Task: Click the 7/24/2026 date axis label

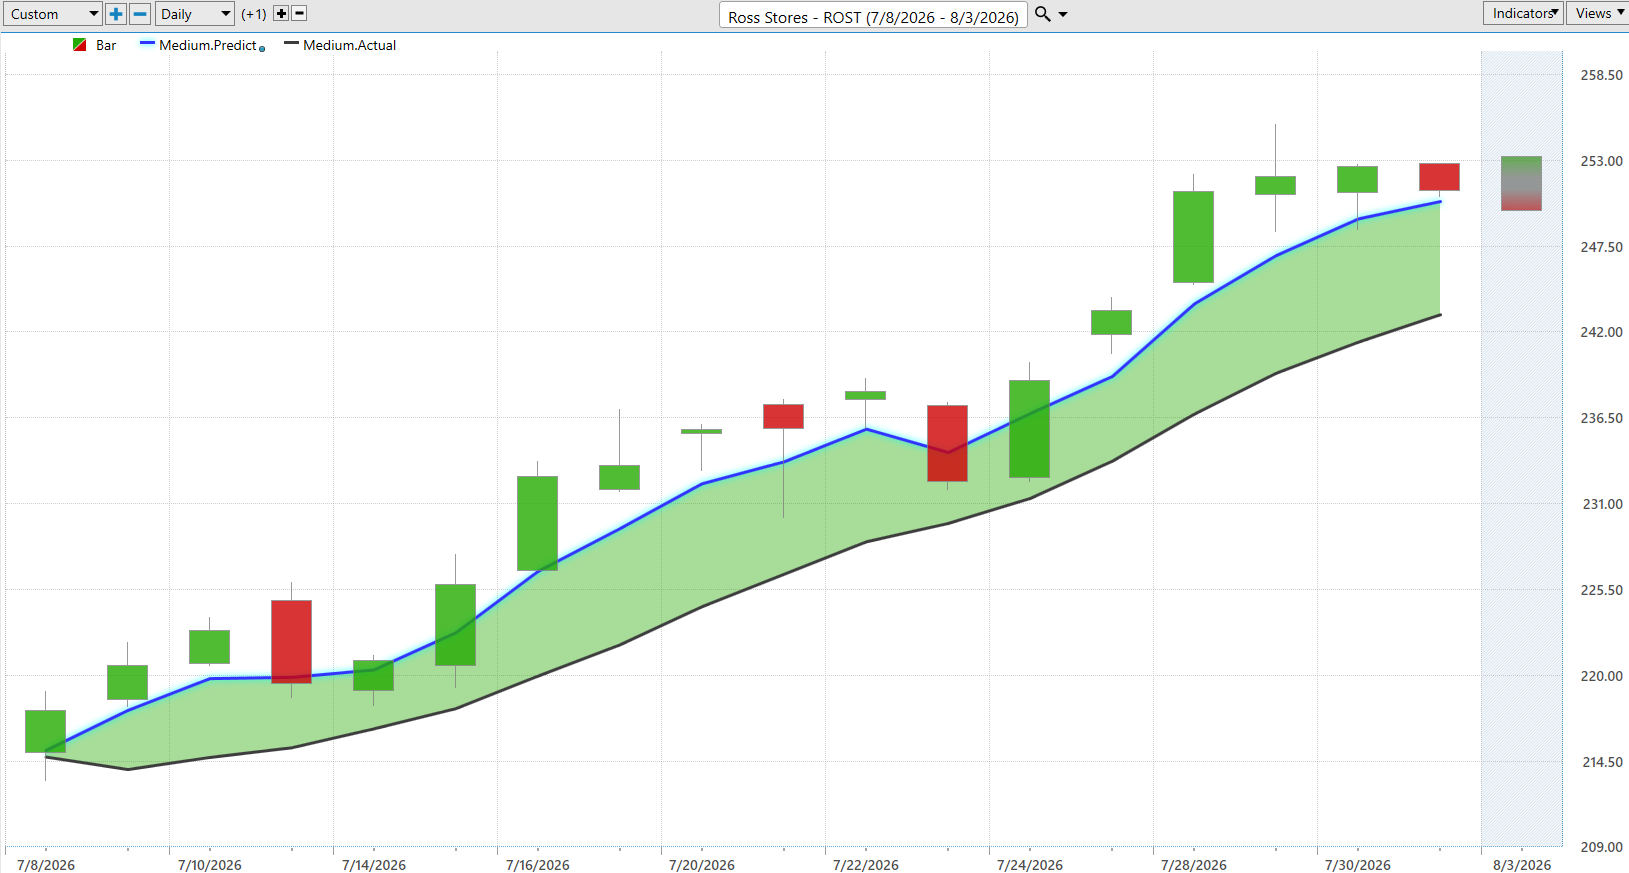Action: pos(1030,865)
